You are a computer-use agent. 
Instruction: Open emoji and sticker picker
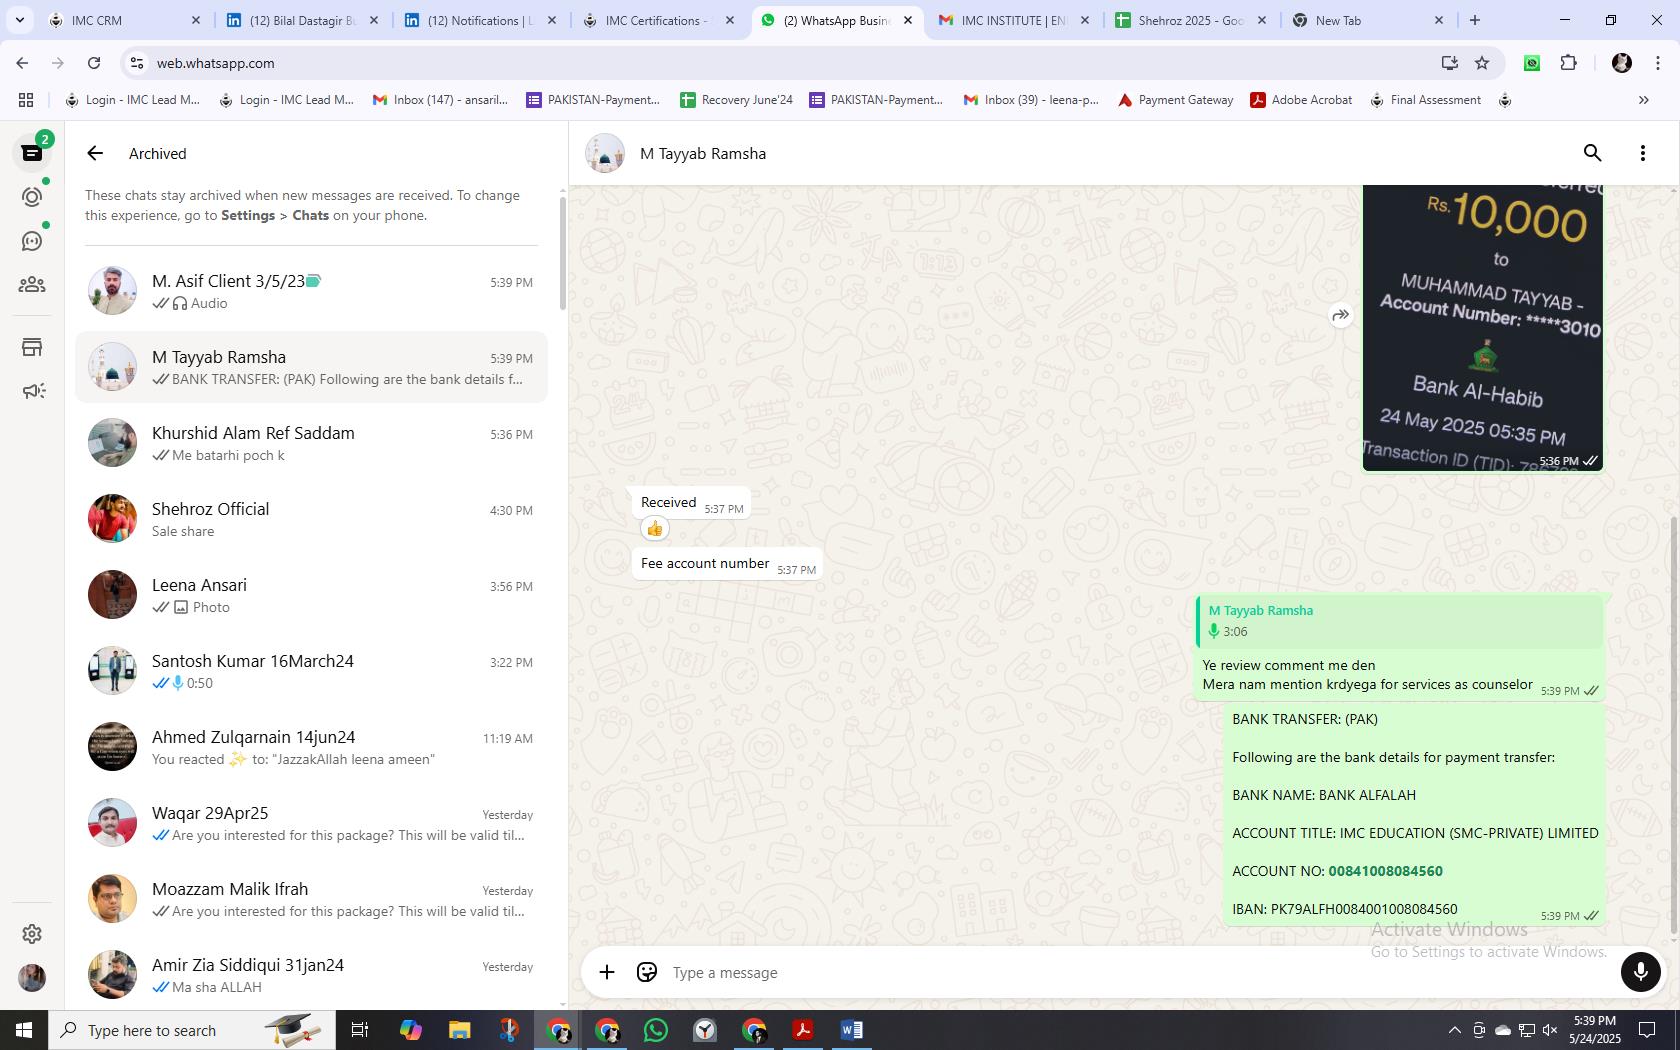point(647,972)
